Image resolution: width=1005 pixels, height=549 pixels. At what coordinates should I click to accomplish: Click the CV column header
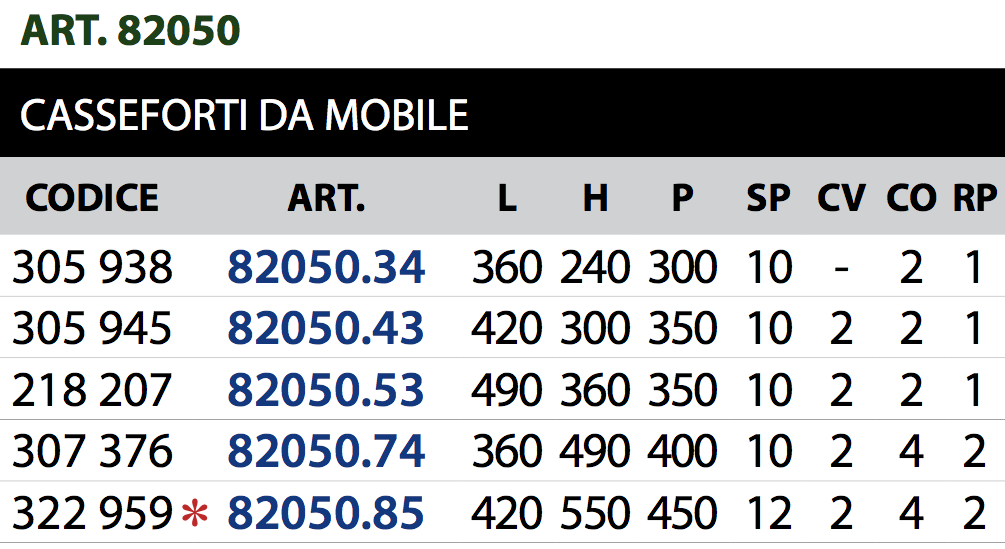841,198
